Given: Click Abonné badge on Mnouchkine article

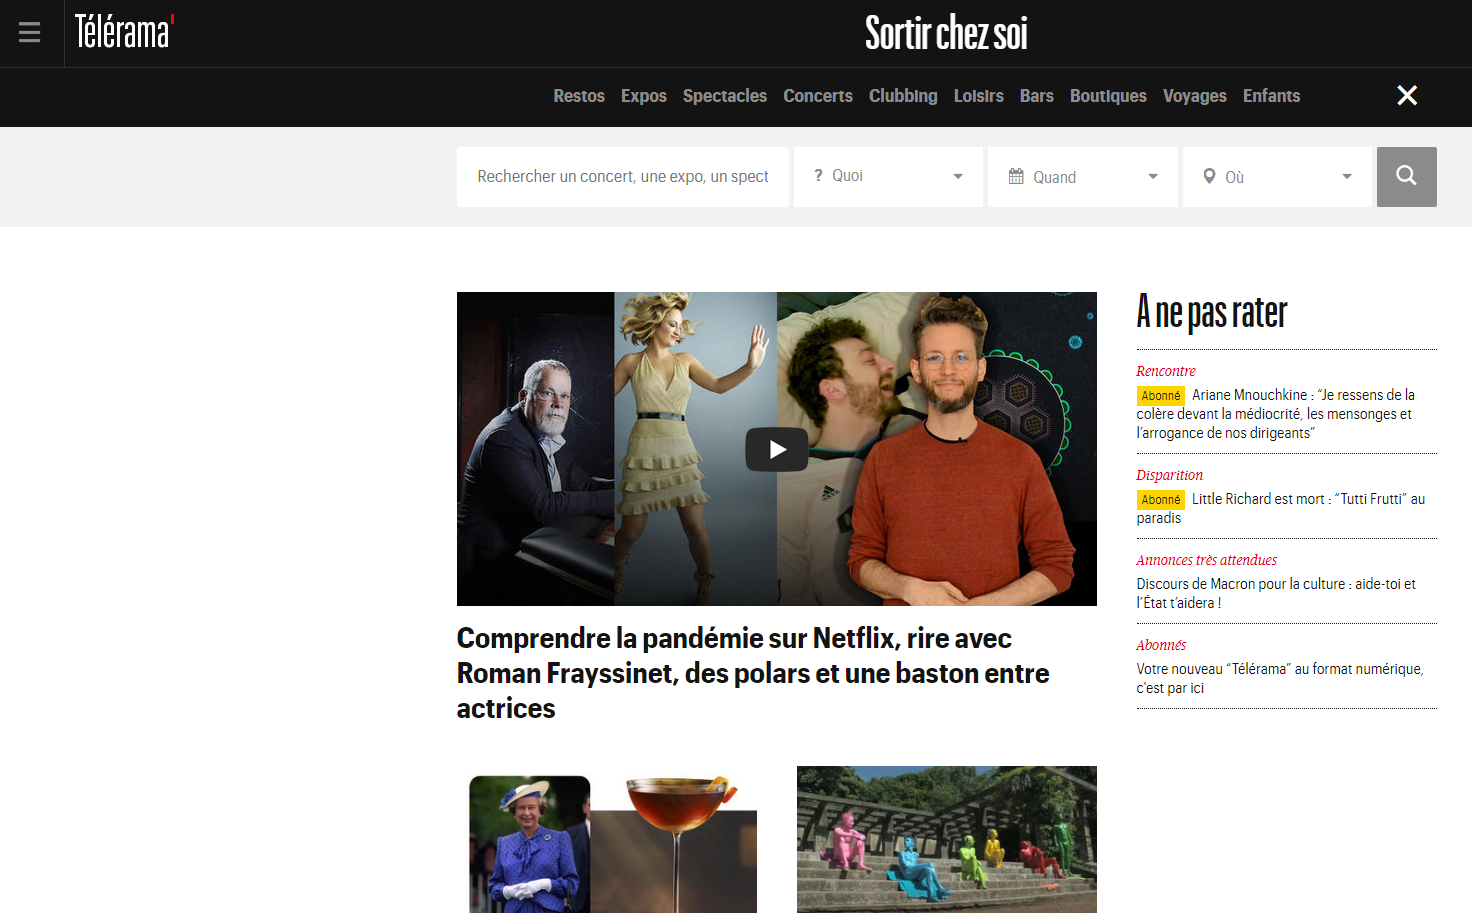Looking at the screenshot, I should click(1161, 396).
